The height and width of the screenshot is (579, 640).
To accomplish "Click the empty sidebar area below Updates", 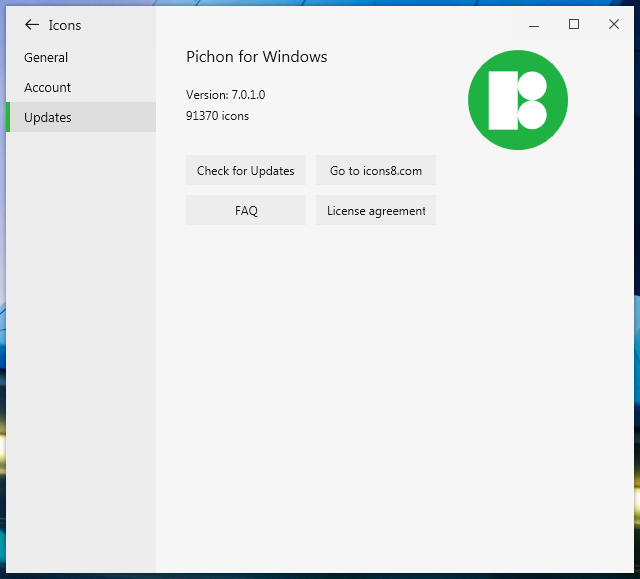I will point(80,350).
